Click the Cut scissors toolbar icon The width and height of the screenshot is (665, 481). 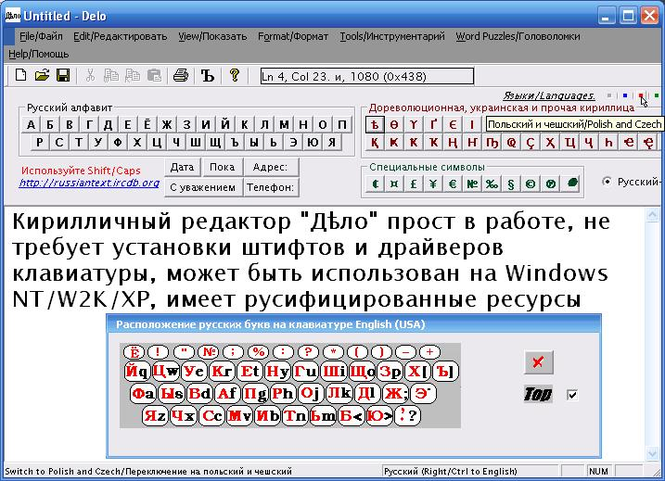tap(90, 76)
